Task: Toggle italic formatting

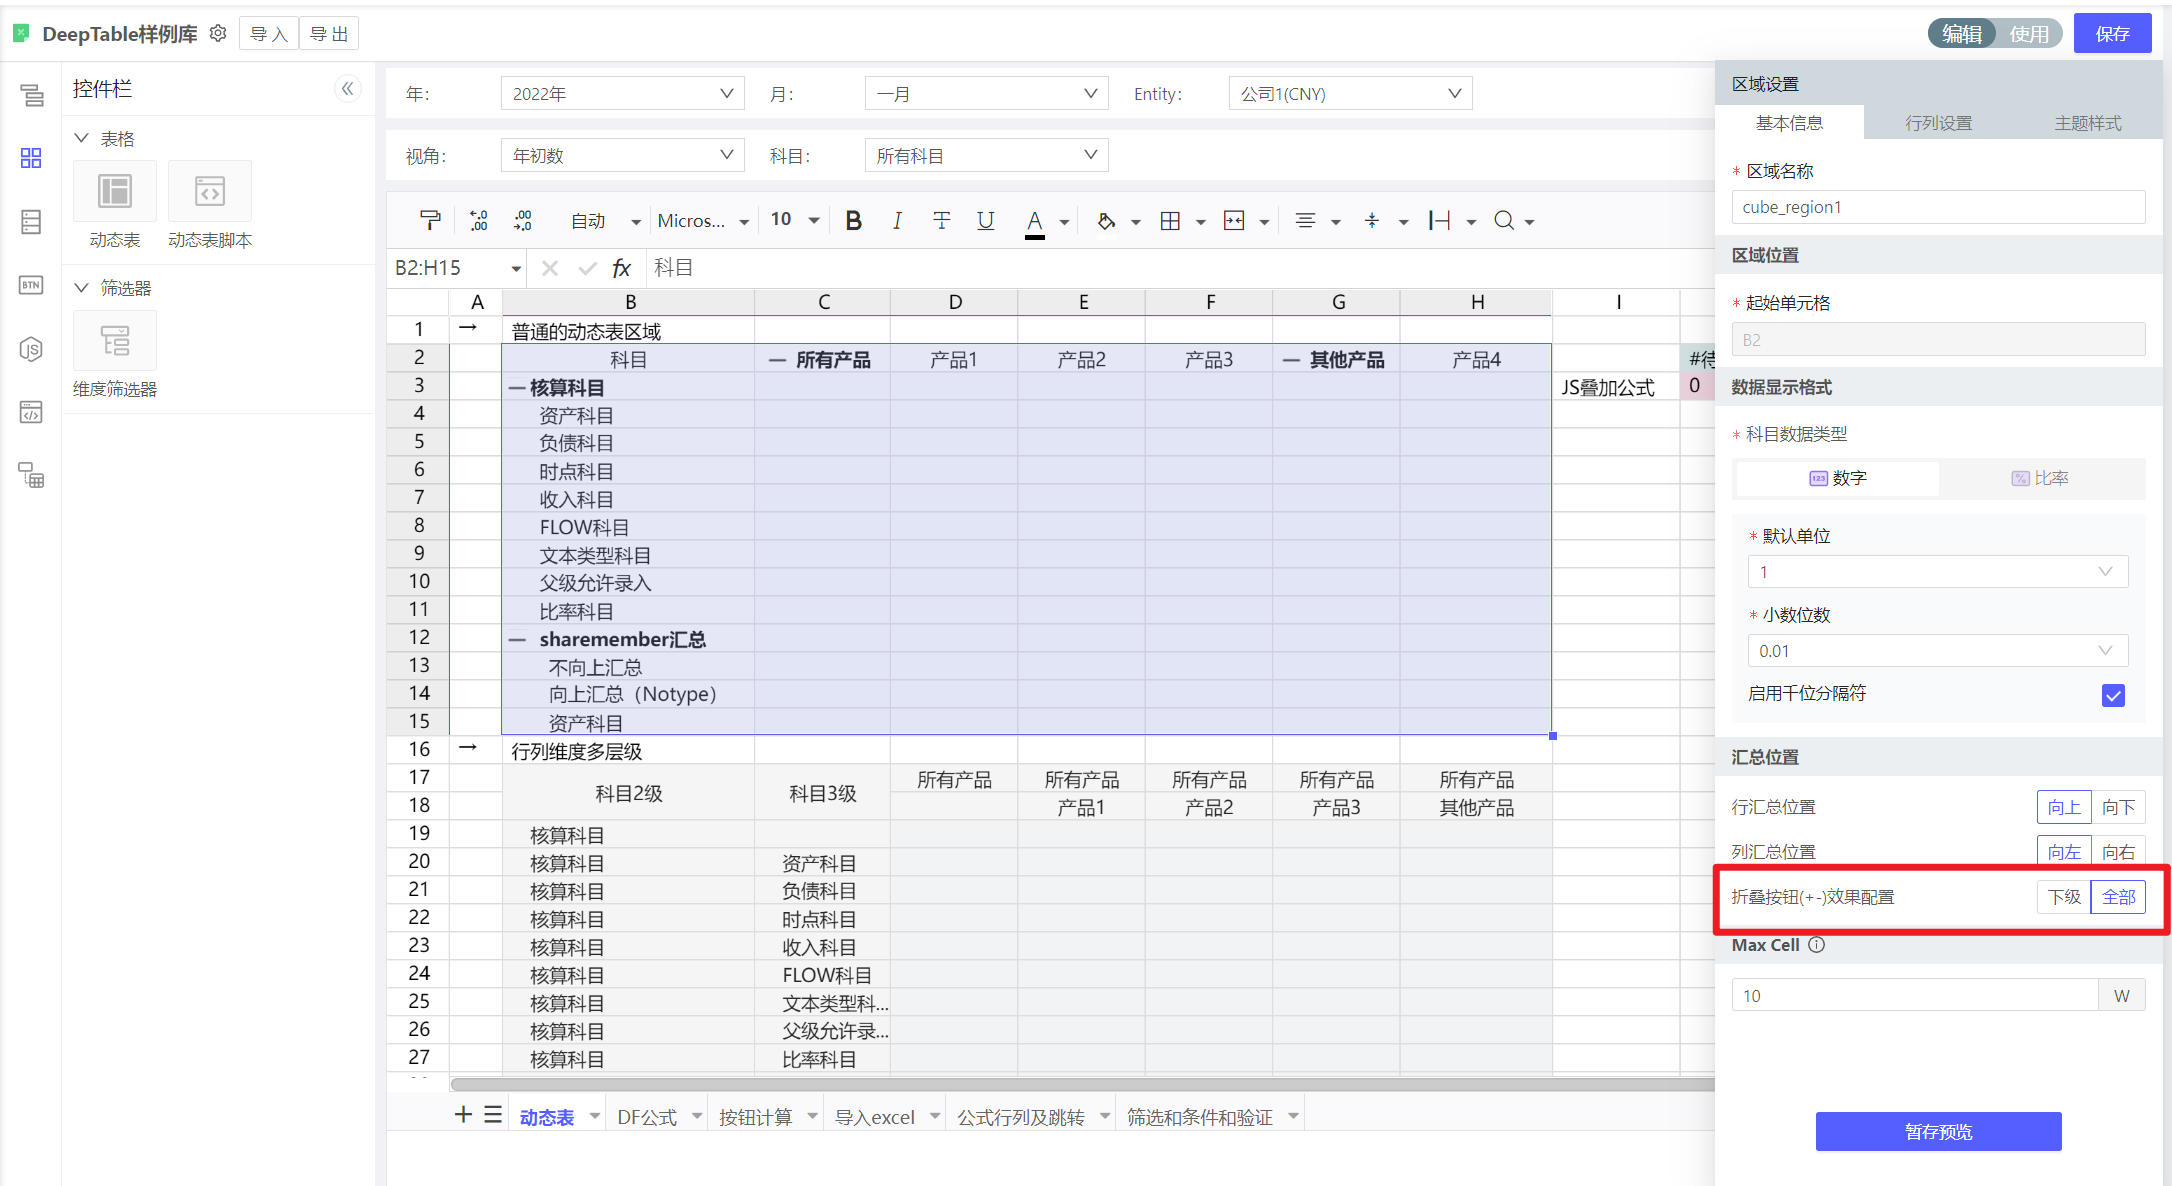Action: (897, 221)
